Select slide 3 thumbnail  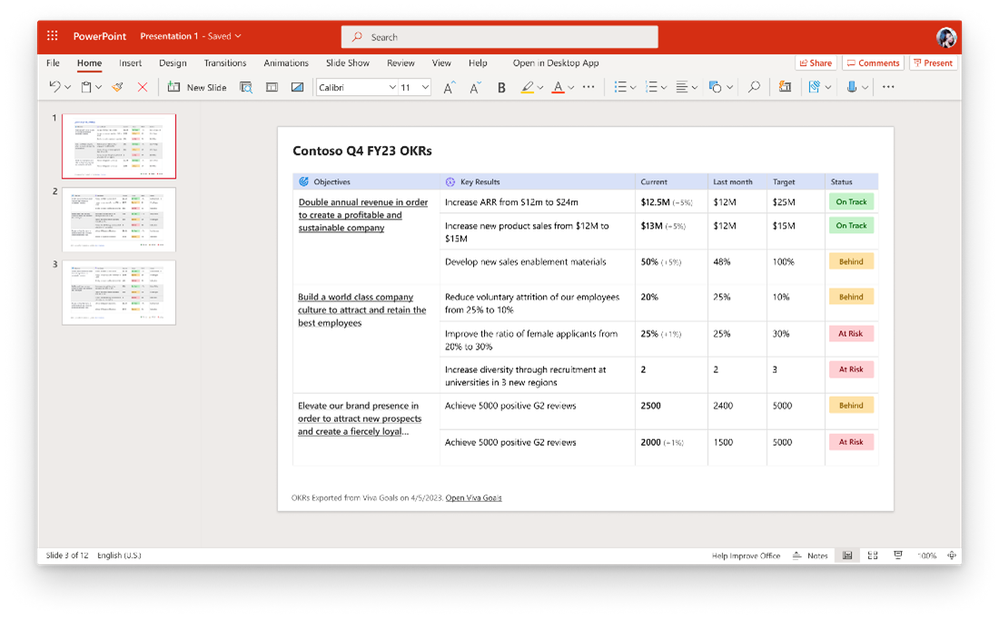click(119, 293)
